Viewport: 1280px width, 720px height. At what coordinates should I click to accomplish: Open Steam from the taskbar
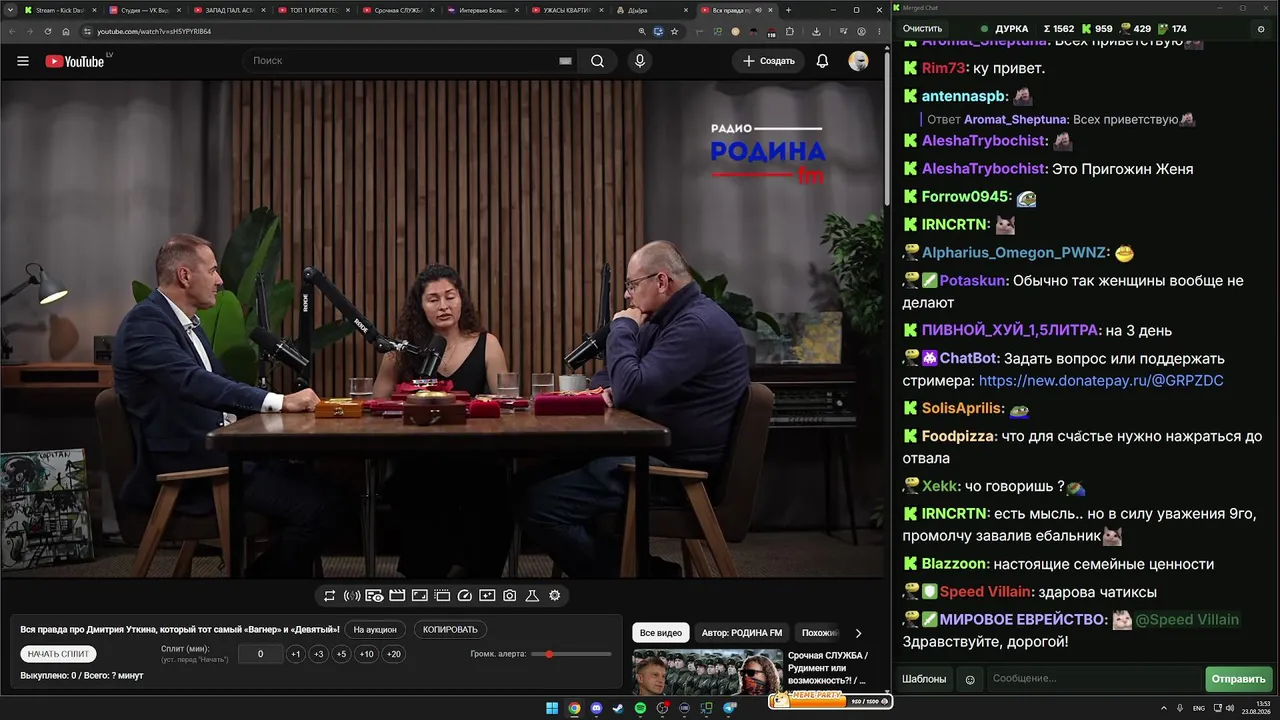point(618,708)
